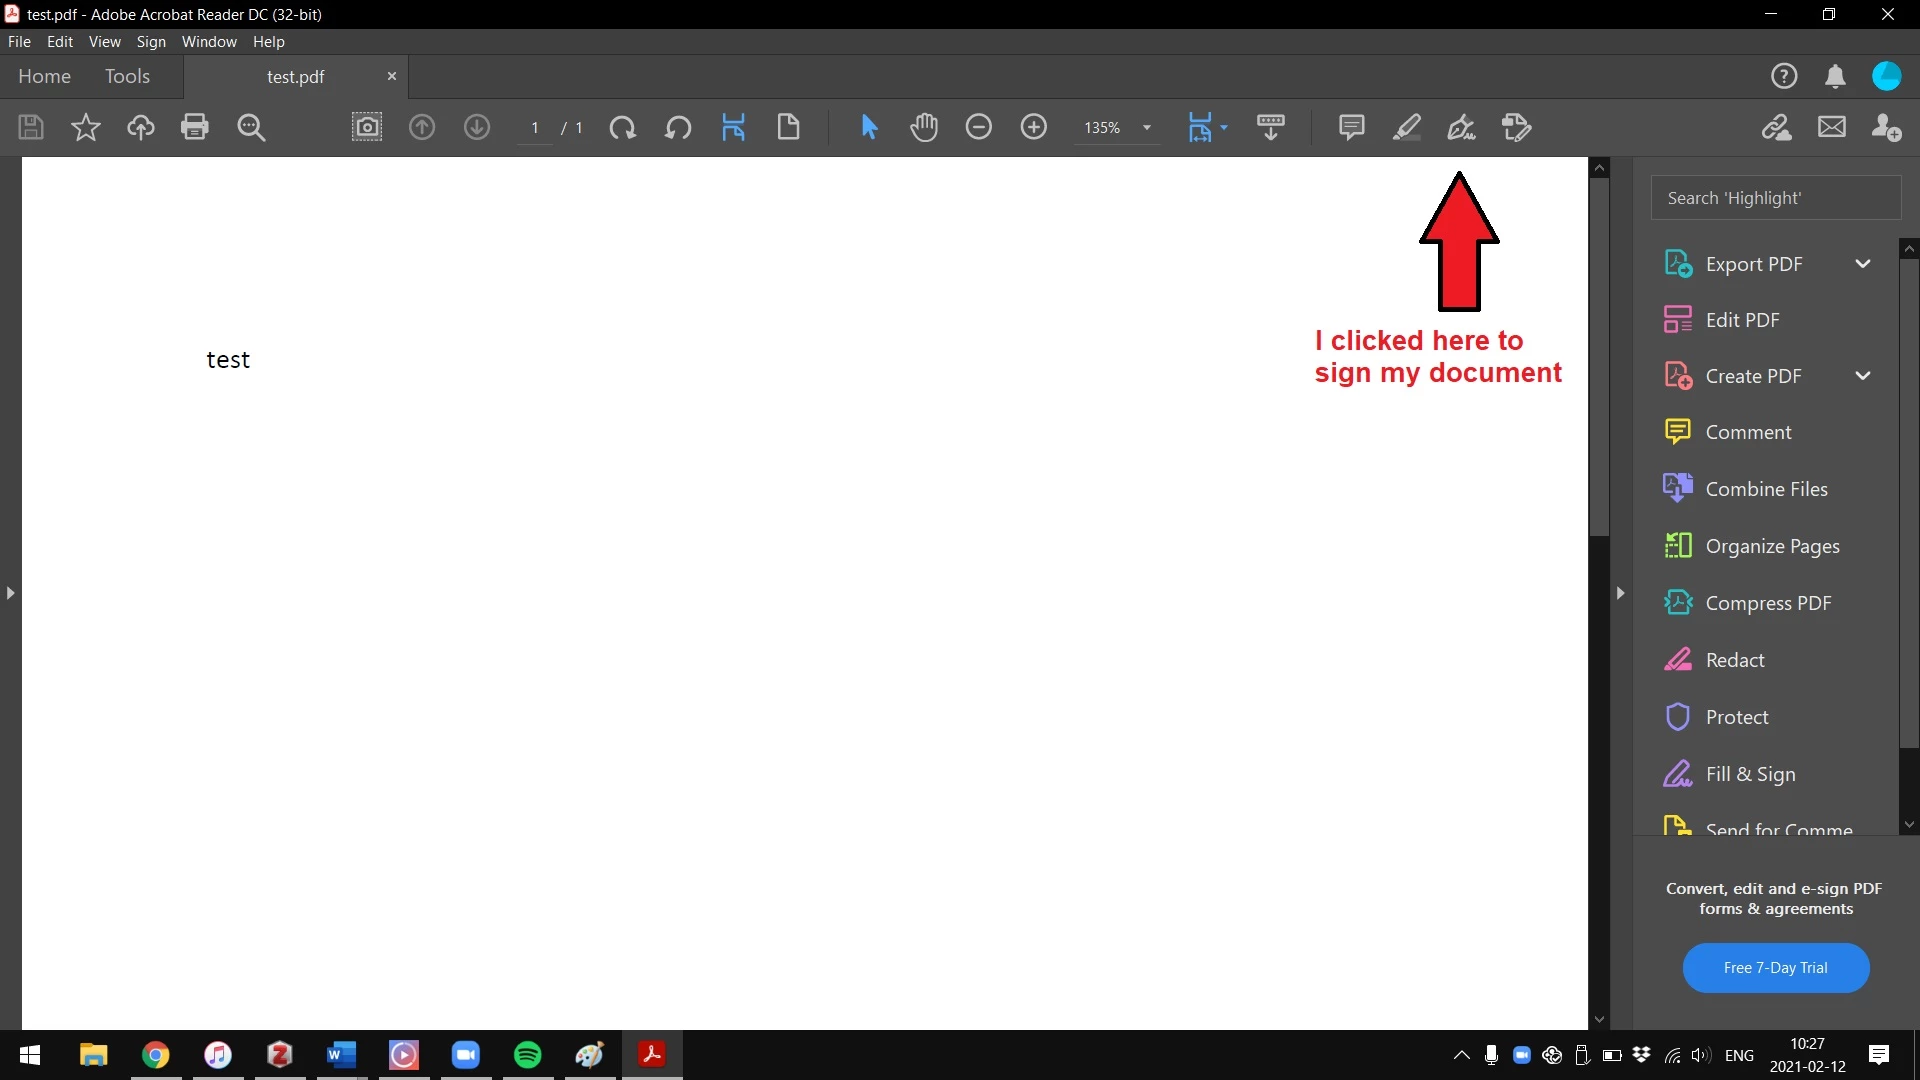The width and height of the screenshot is (1920, 1080).
Task: Click the Print file icon
Action: click(x=195, y=128)
